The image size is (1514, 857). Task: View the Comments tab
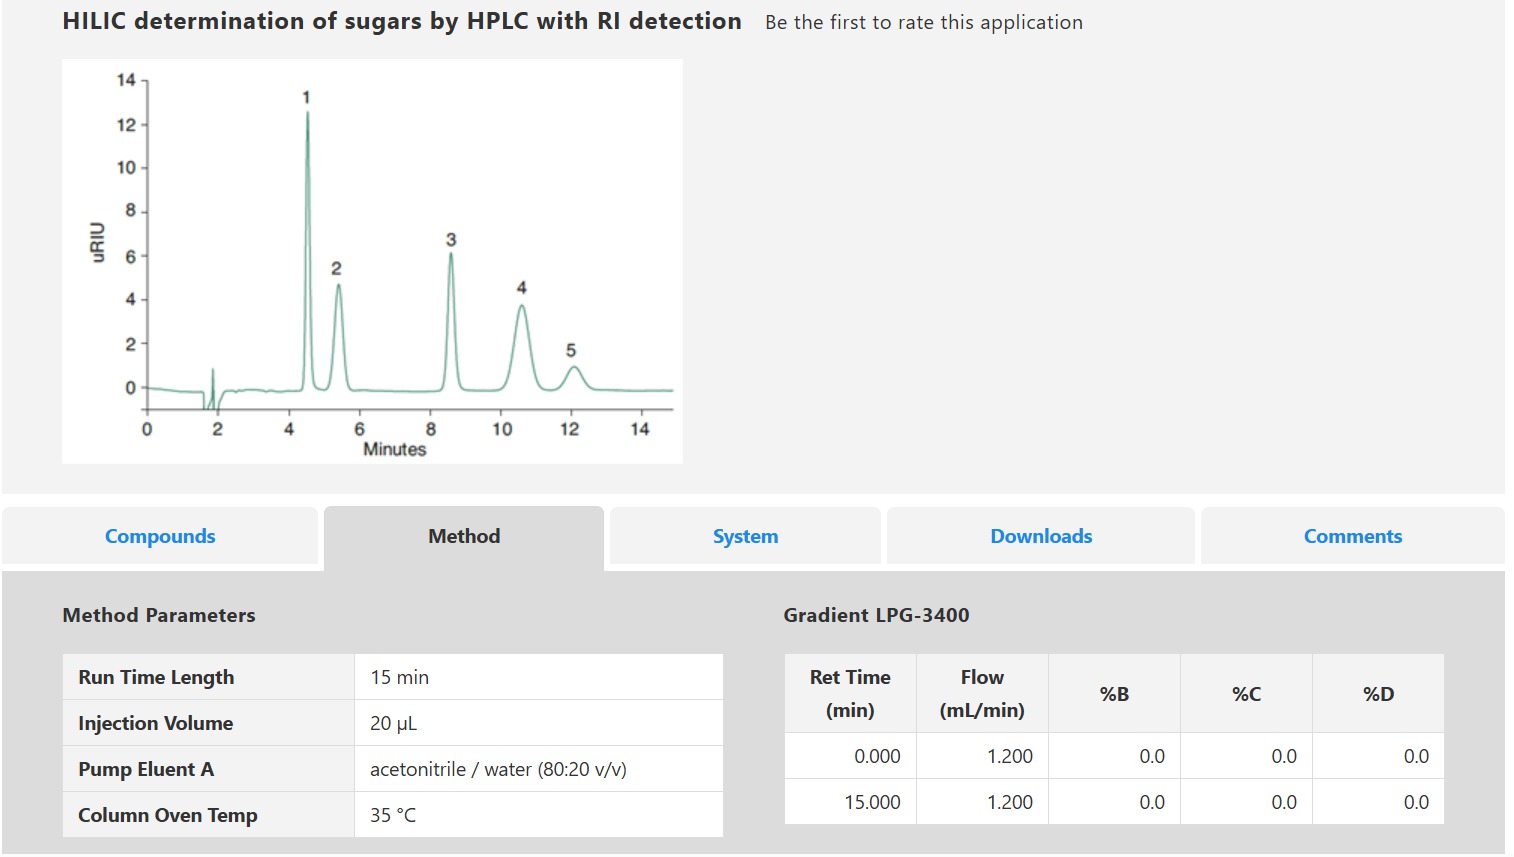tap(1352, 536)
